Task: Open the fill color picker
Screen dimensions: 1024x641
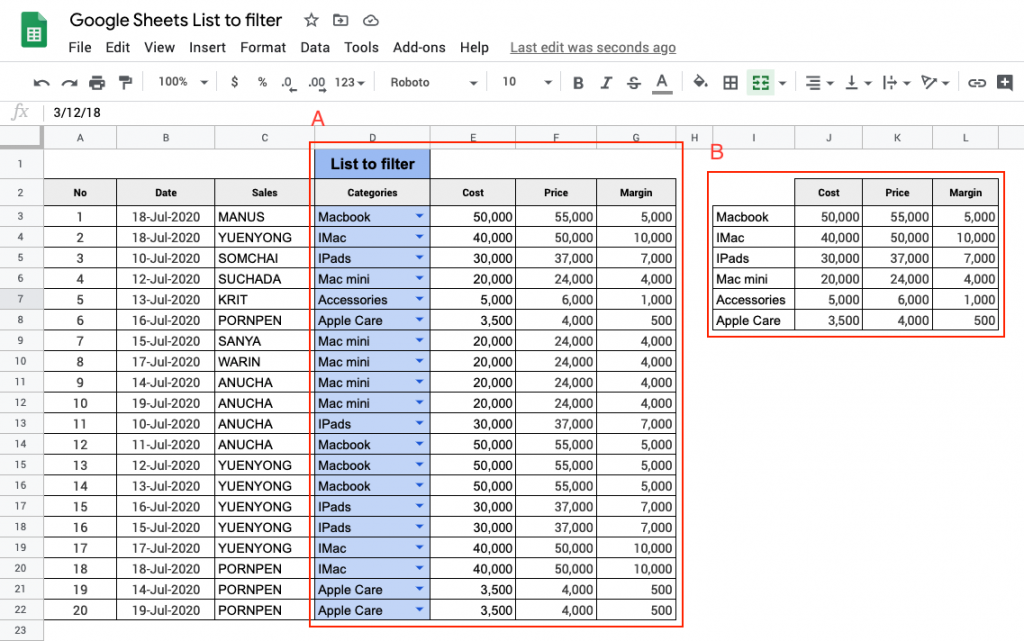Action: point(700,82)
